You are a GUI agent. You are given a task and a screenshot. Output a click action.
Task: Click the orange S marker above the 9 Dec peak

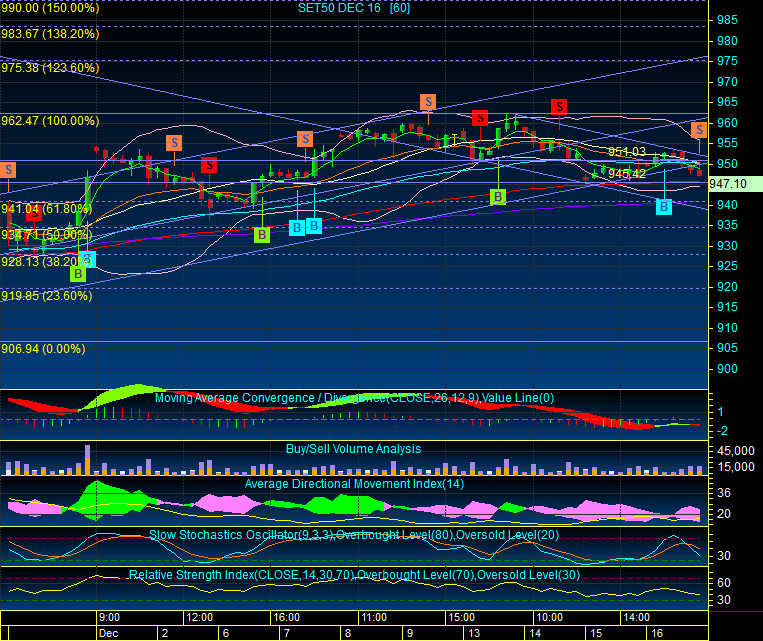tap(428, 102)
